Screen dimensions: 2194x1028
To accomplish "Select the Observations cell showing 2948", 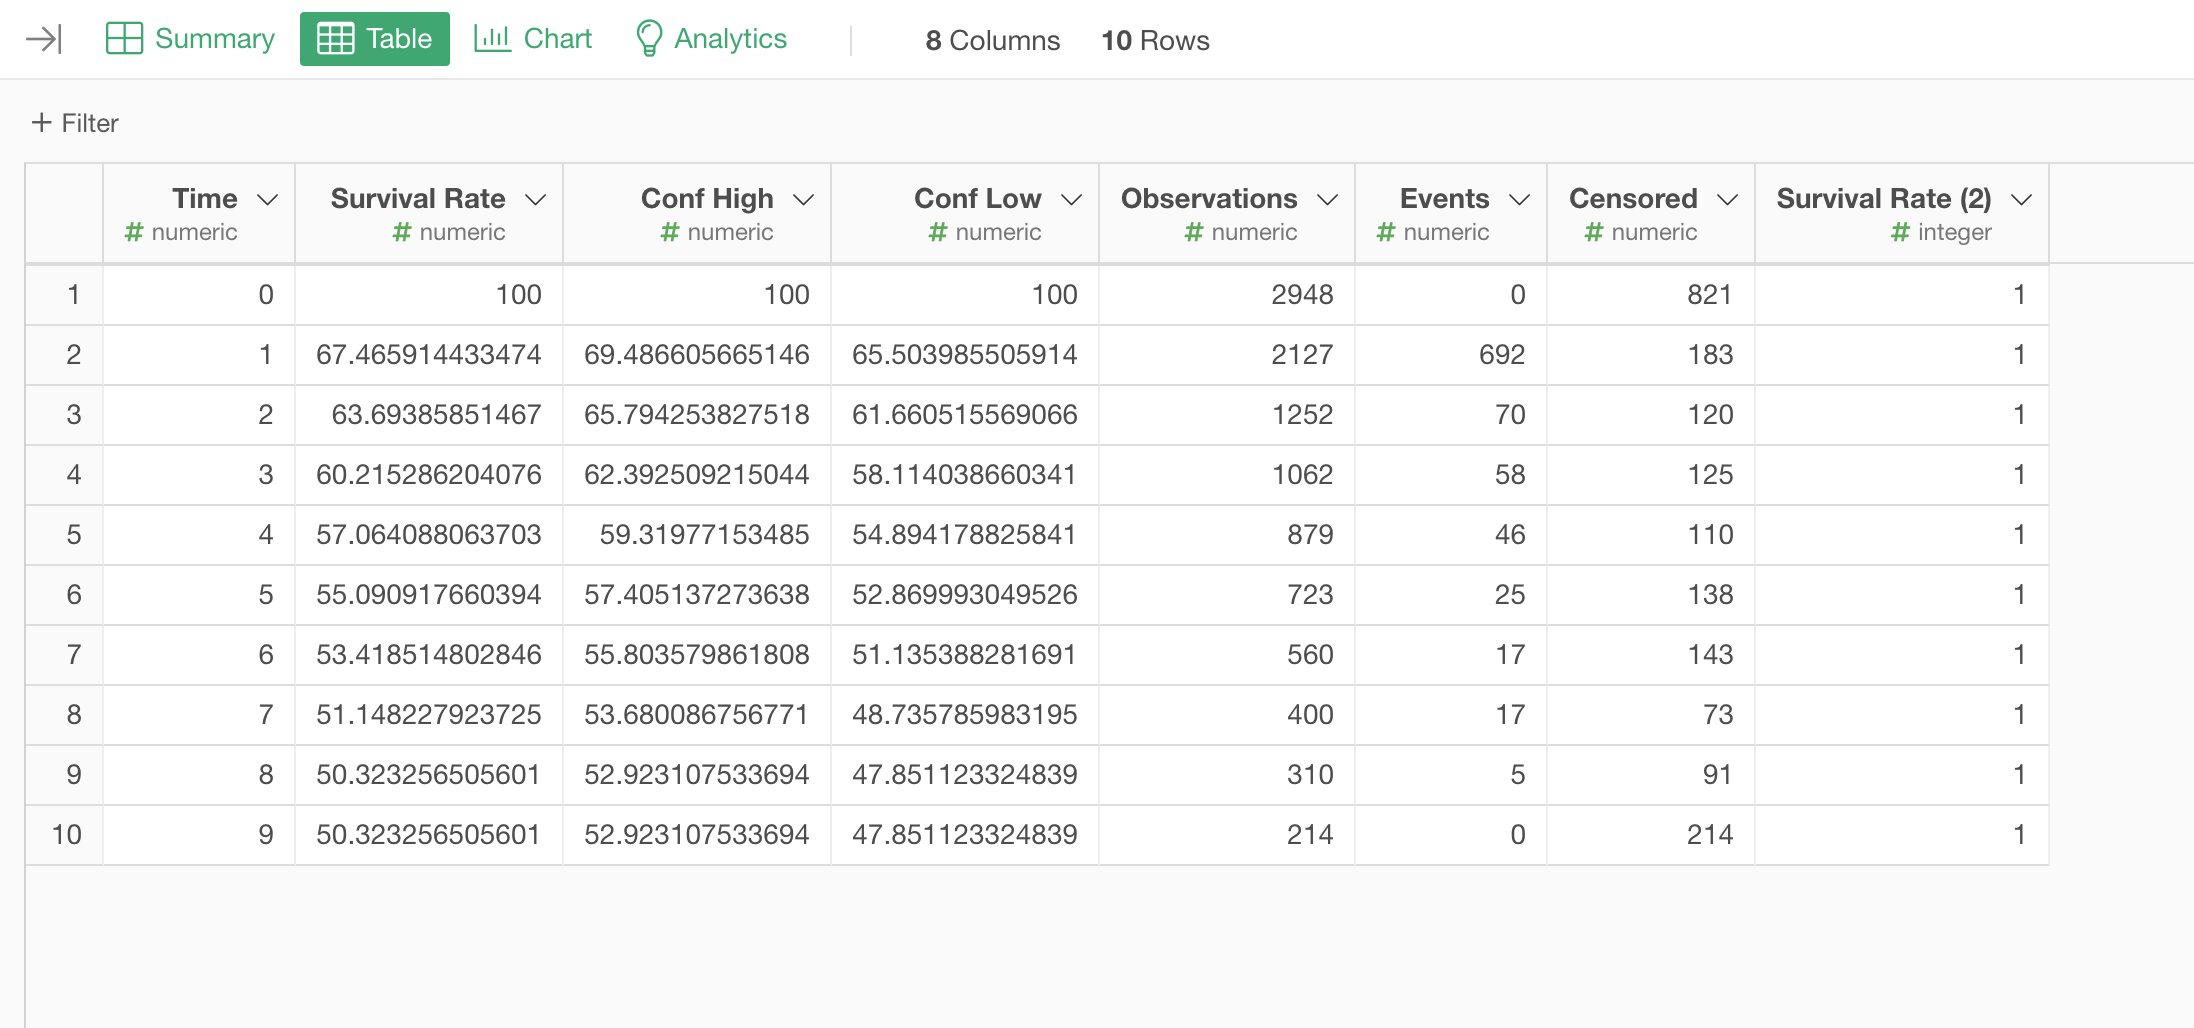I will (1301, 295).
